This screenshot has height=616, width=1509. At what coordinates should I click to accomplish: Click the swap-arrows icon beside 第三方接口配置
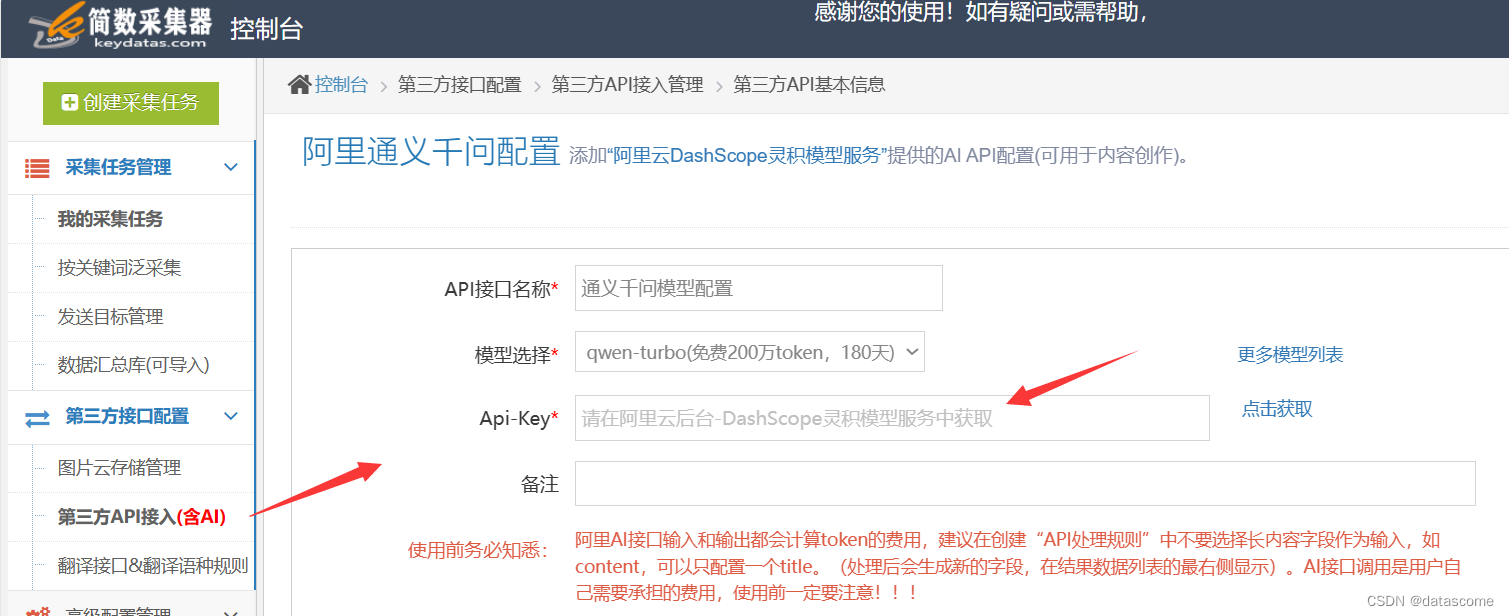(x=37, y=418)
